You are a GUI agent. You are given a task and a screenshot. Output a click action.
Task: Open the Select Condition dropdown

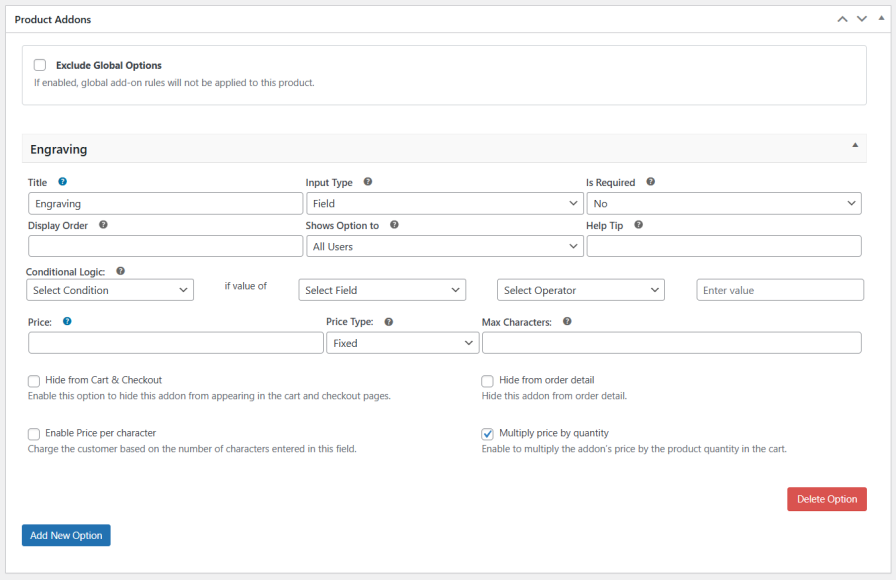tap(110, 289)
